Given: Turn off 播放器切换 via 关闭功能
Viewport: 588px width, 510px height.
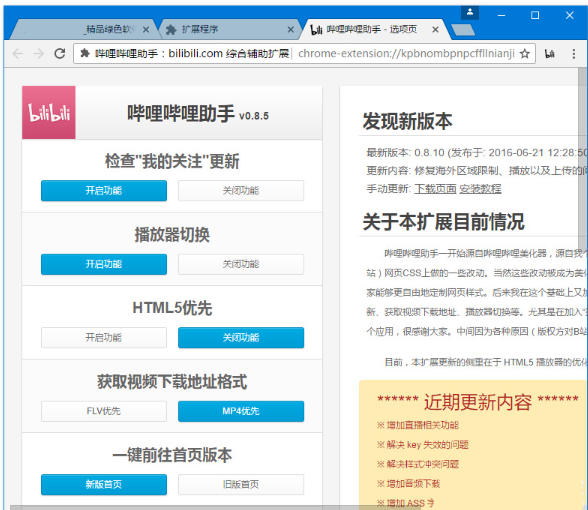Looking at the screenshot, I should pos(241,264).
